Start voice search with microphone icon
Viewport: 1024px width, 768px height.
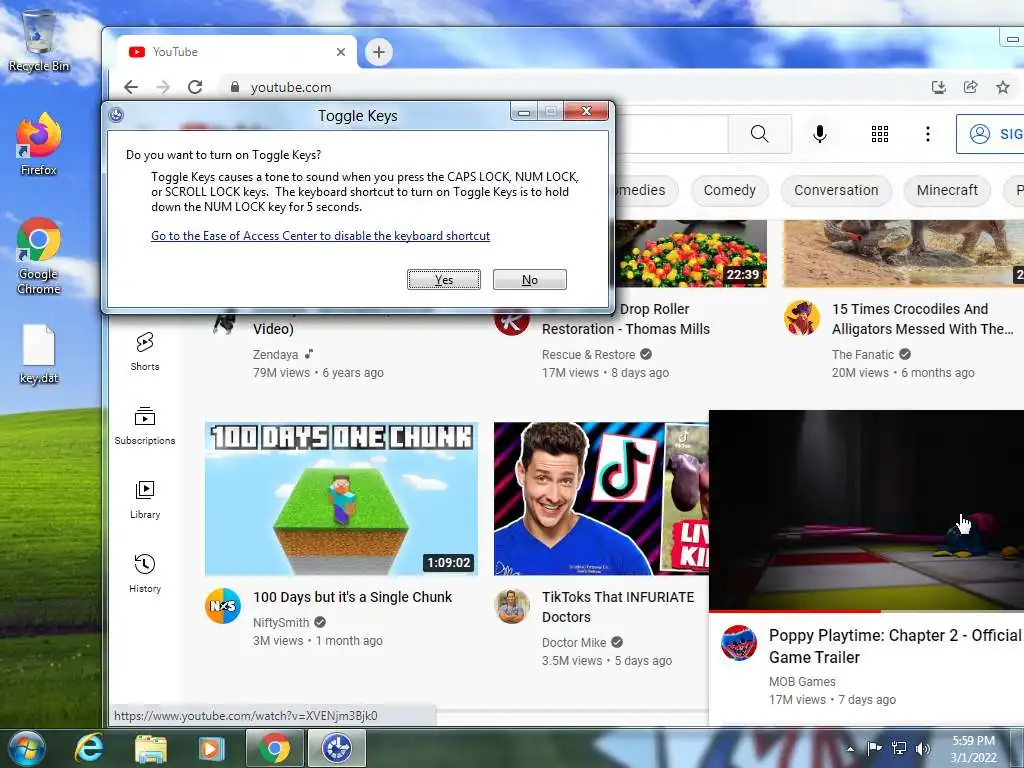(x=820, y=134)
